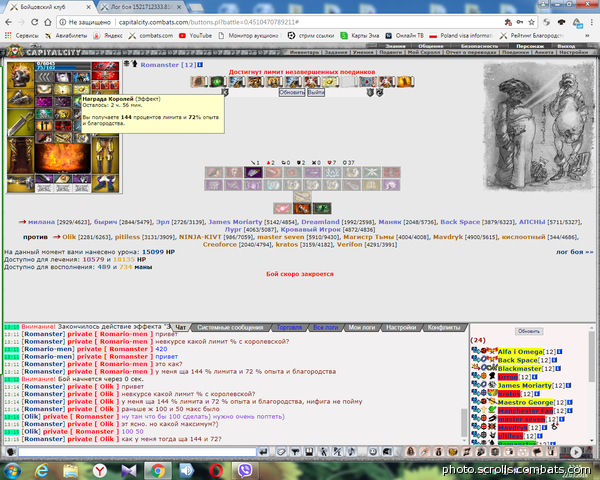
Task: Switch to the Все логи tab
Action: coord(325,327)
